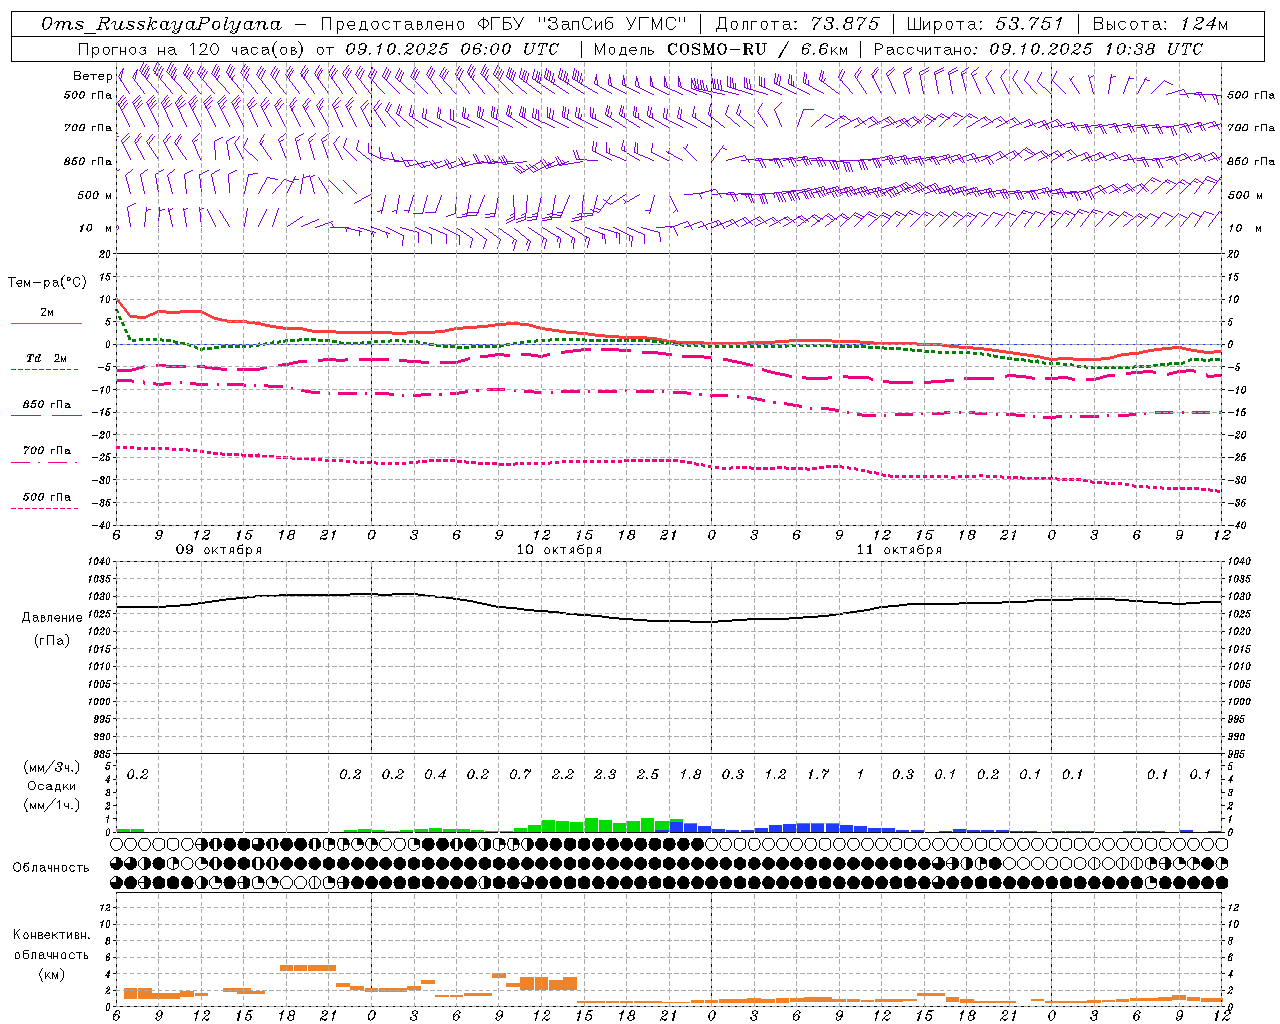Click the Тем-ра(°C) axis title
This screenshot has width=1280, height=1024.
point(47,283)
